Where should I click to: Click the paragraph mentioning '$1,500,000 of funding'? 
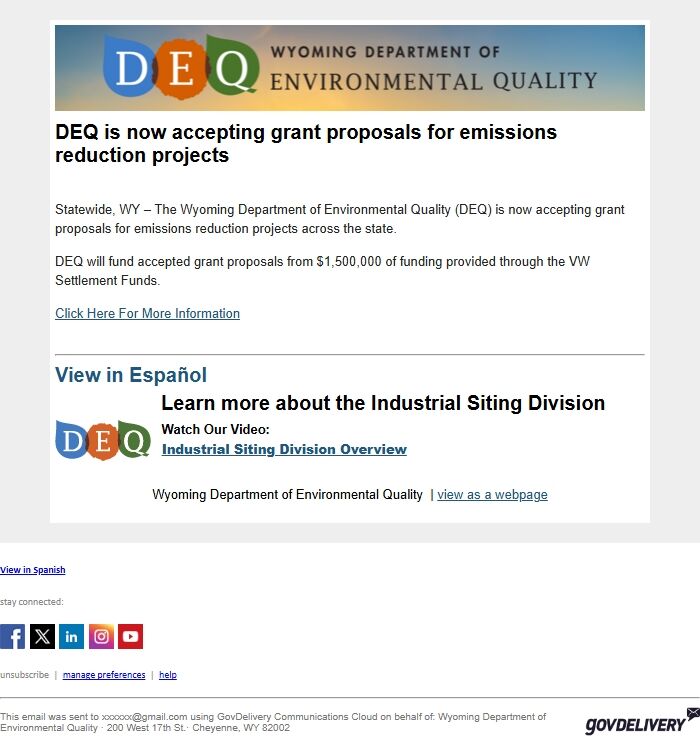coord(322,271)
